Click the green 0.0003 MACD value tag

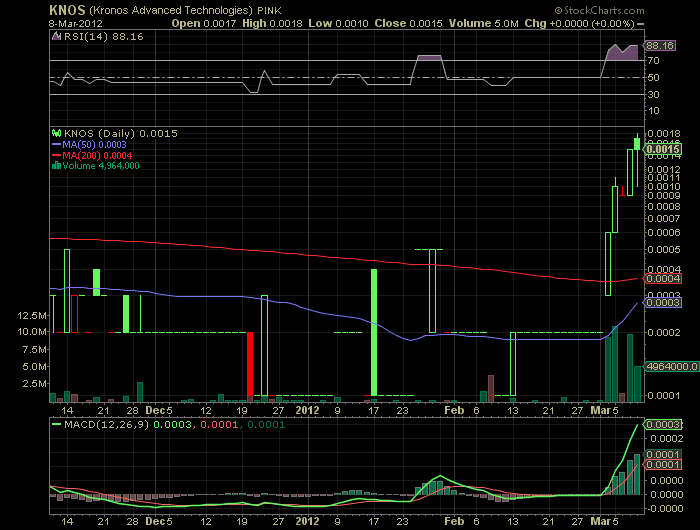pos(663,425)
